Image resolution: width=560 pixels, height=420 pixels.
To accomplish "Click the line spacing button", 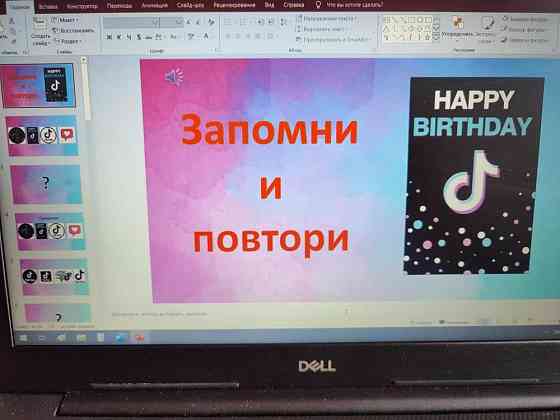I will coord(283,22).
